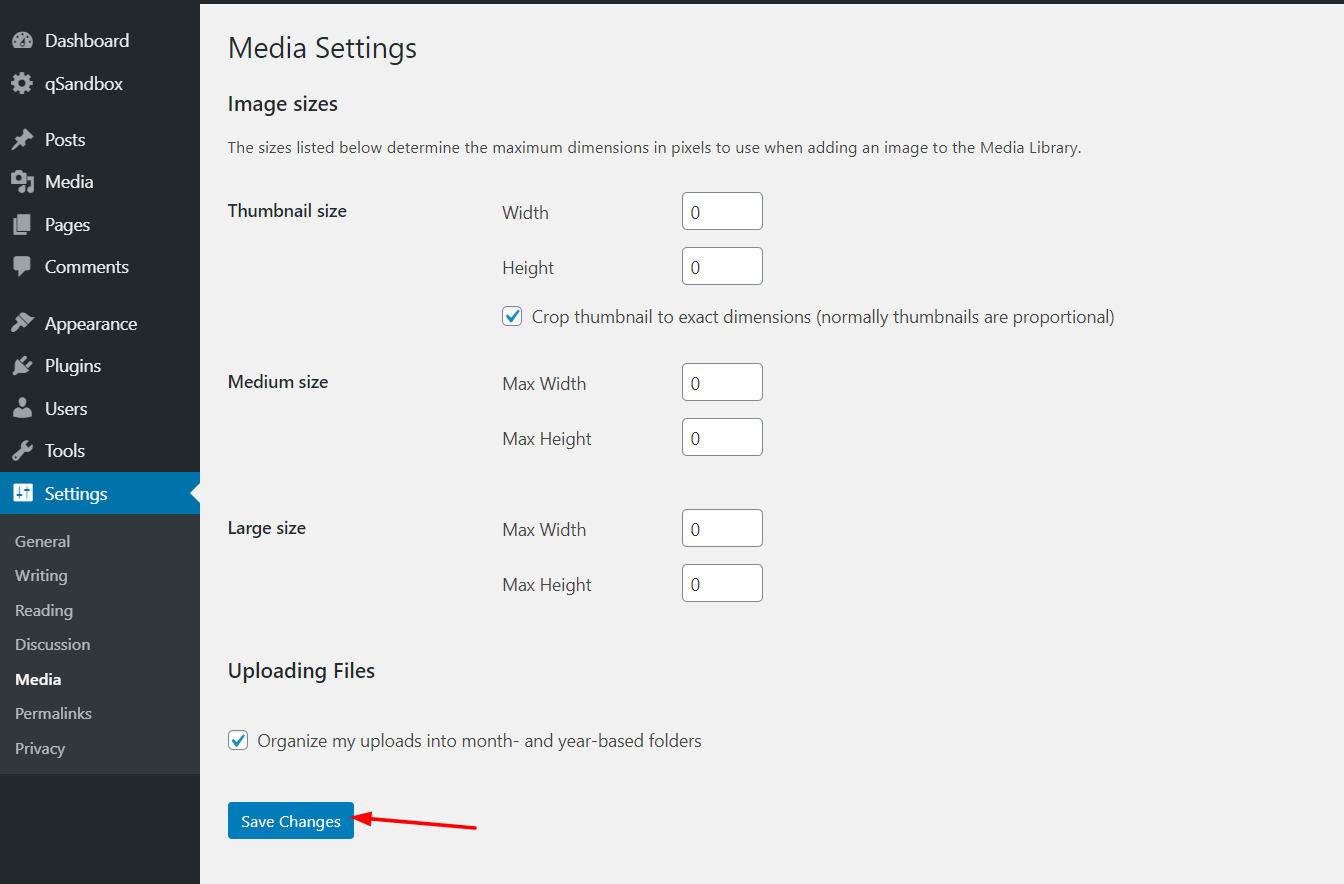Uncheck Crop thumbnail to exact dimensions
The width and height of the screenshot is (1344, 884).
coord(512,317)
